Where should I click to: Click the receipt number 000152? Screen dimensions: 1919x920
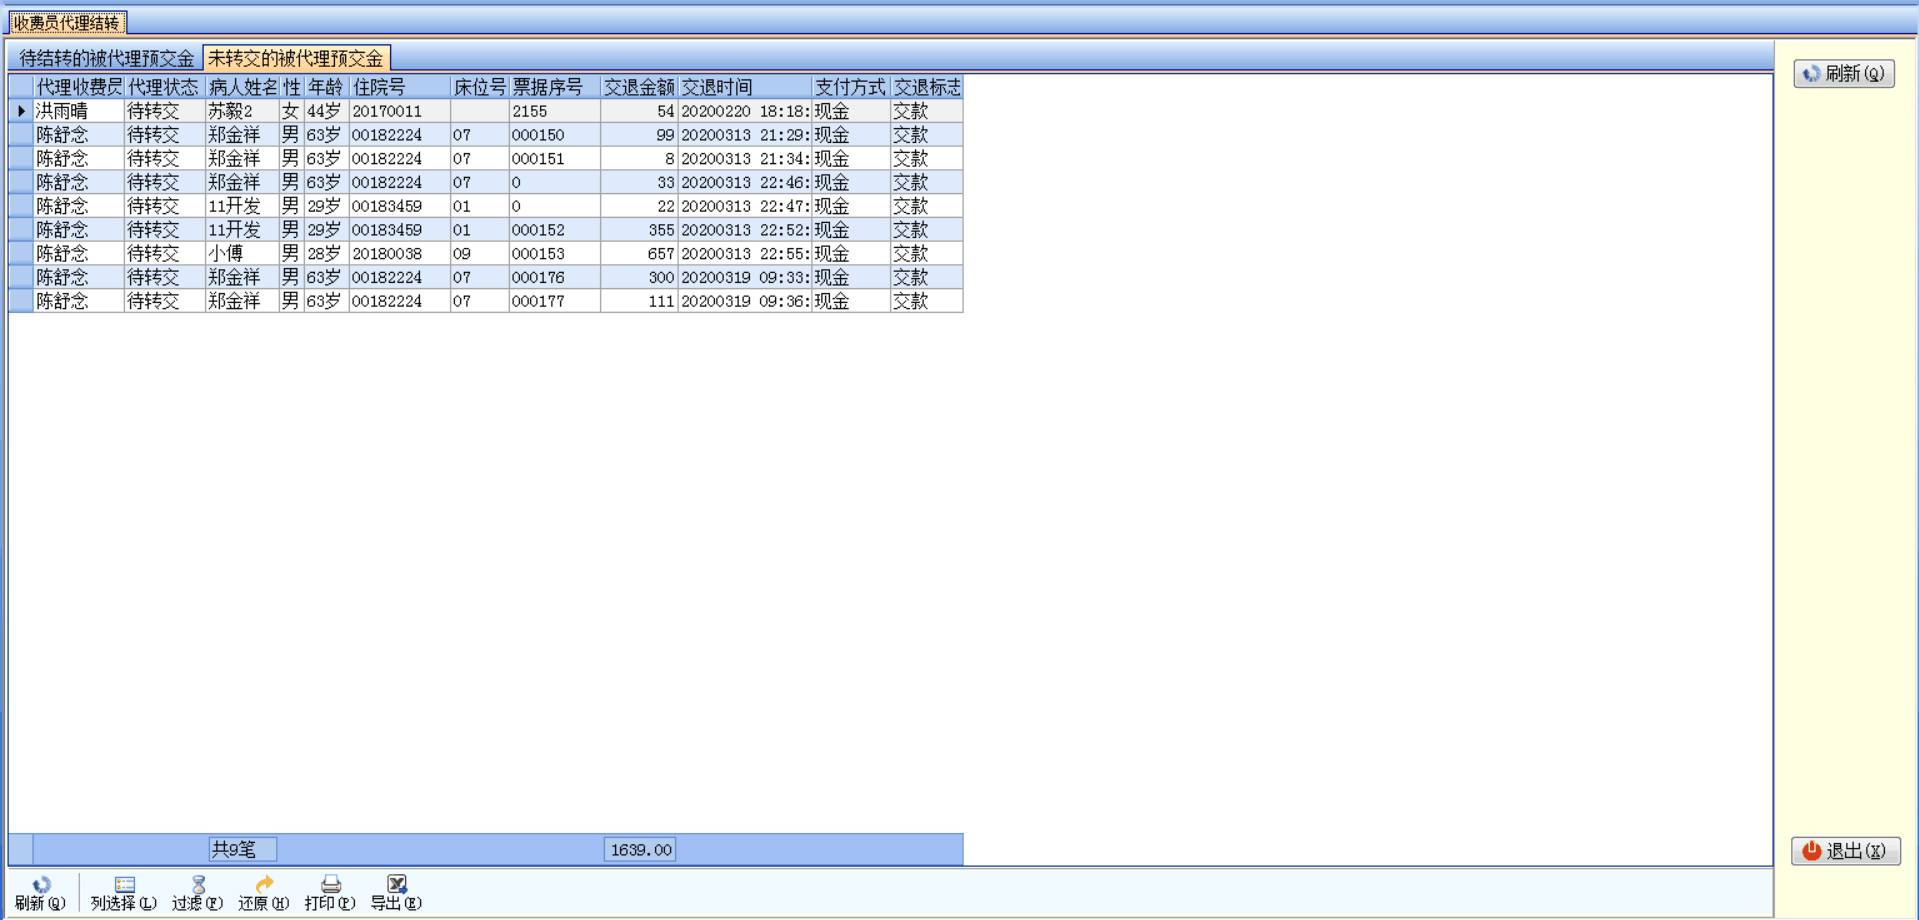tap(555, 230)
